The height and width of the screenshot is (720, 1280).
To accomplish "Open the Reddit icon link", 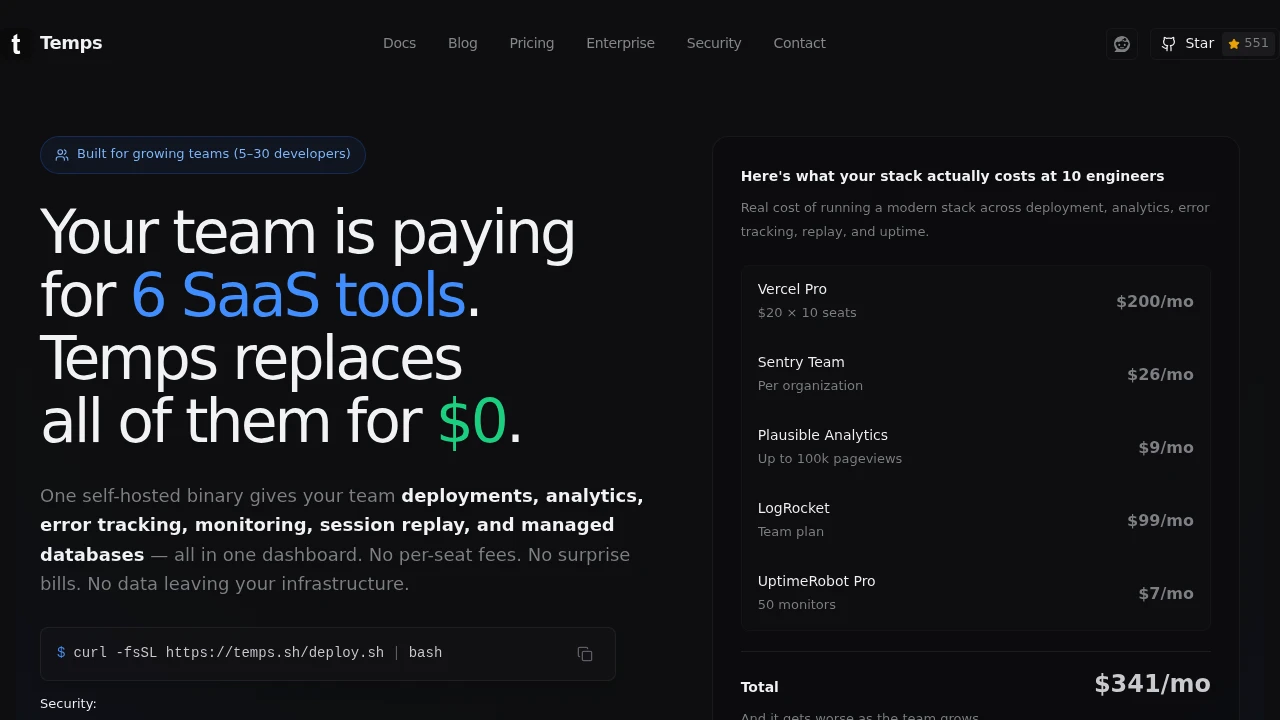I will point(1122,44).
